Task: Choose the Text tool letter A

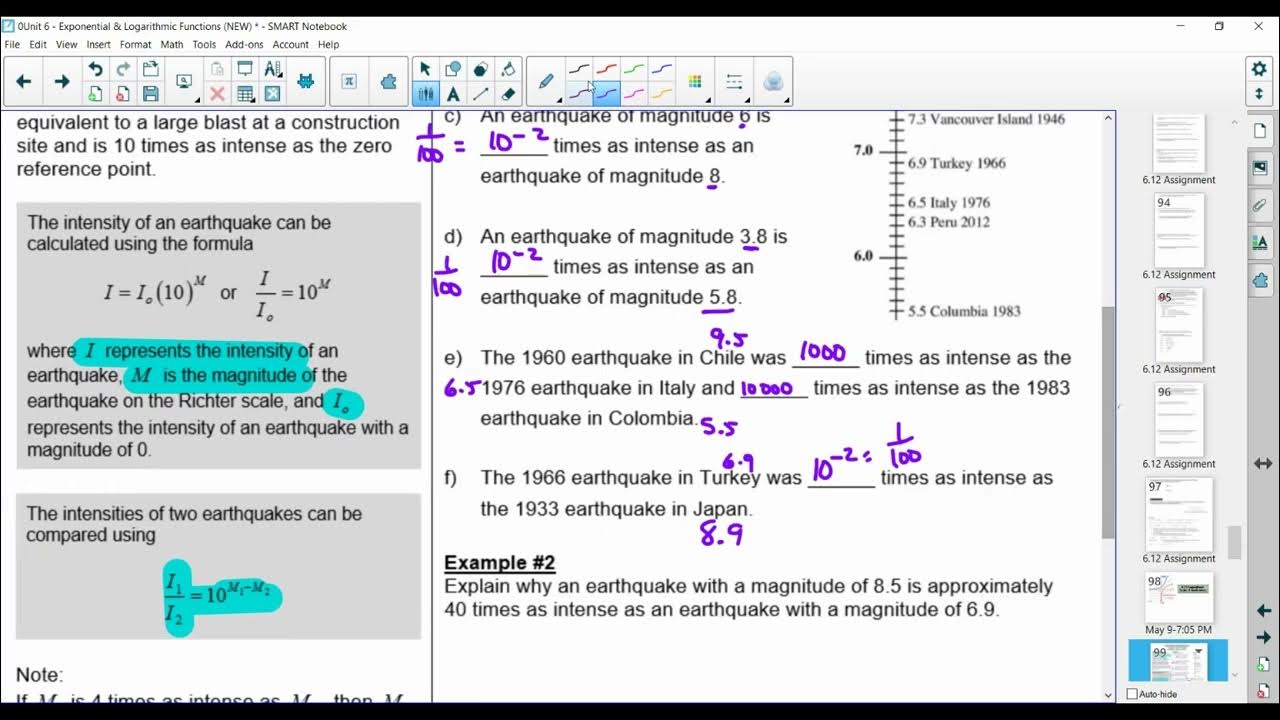Action: click(x=453, y=94)
